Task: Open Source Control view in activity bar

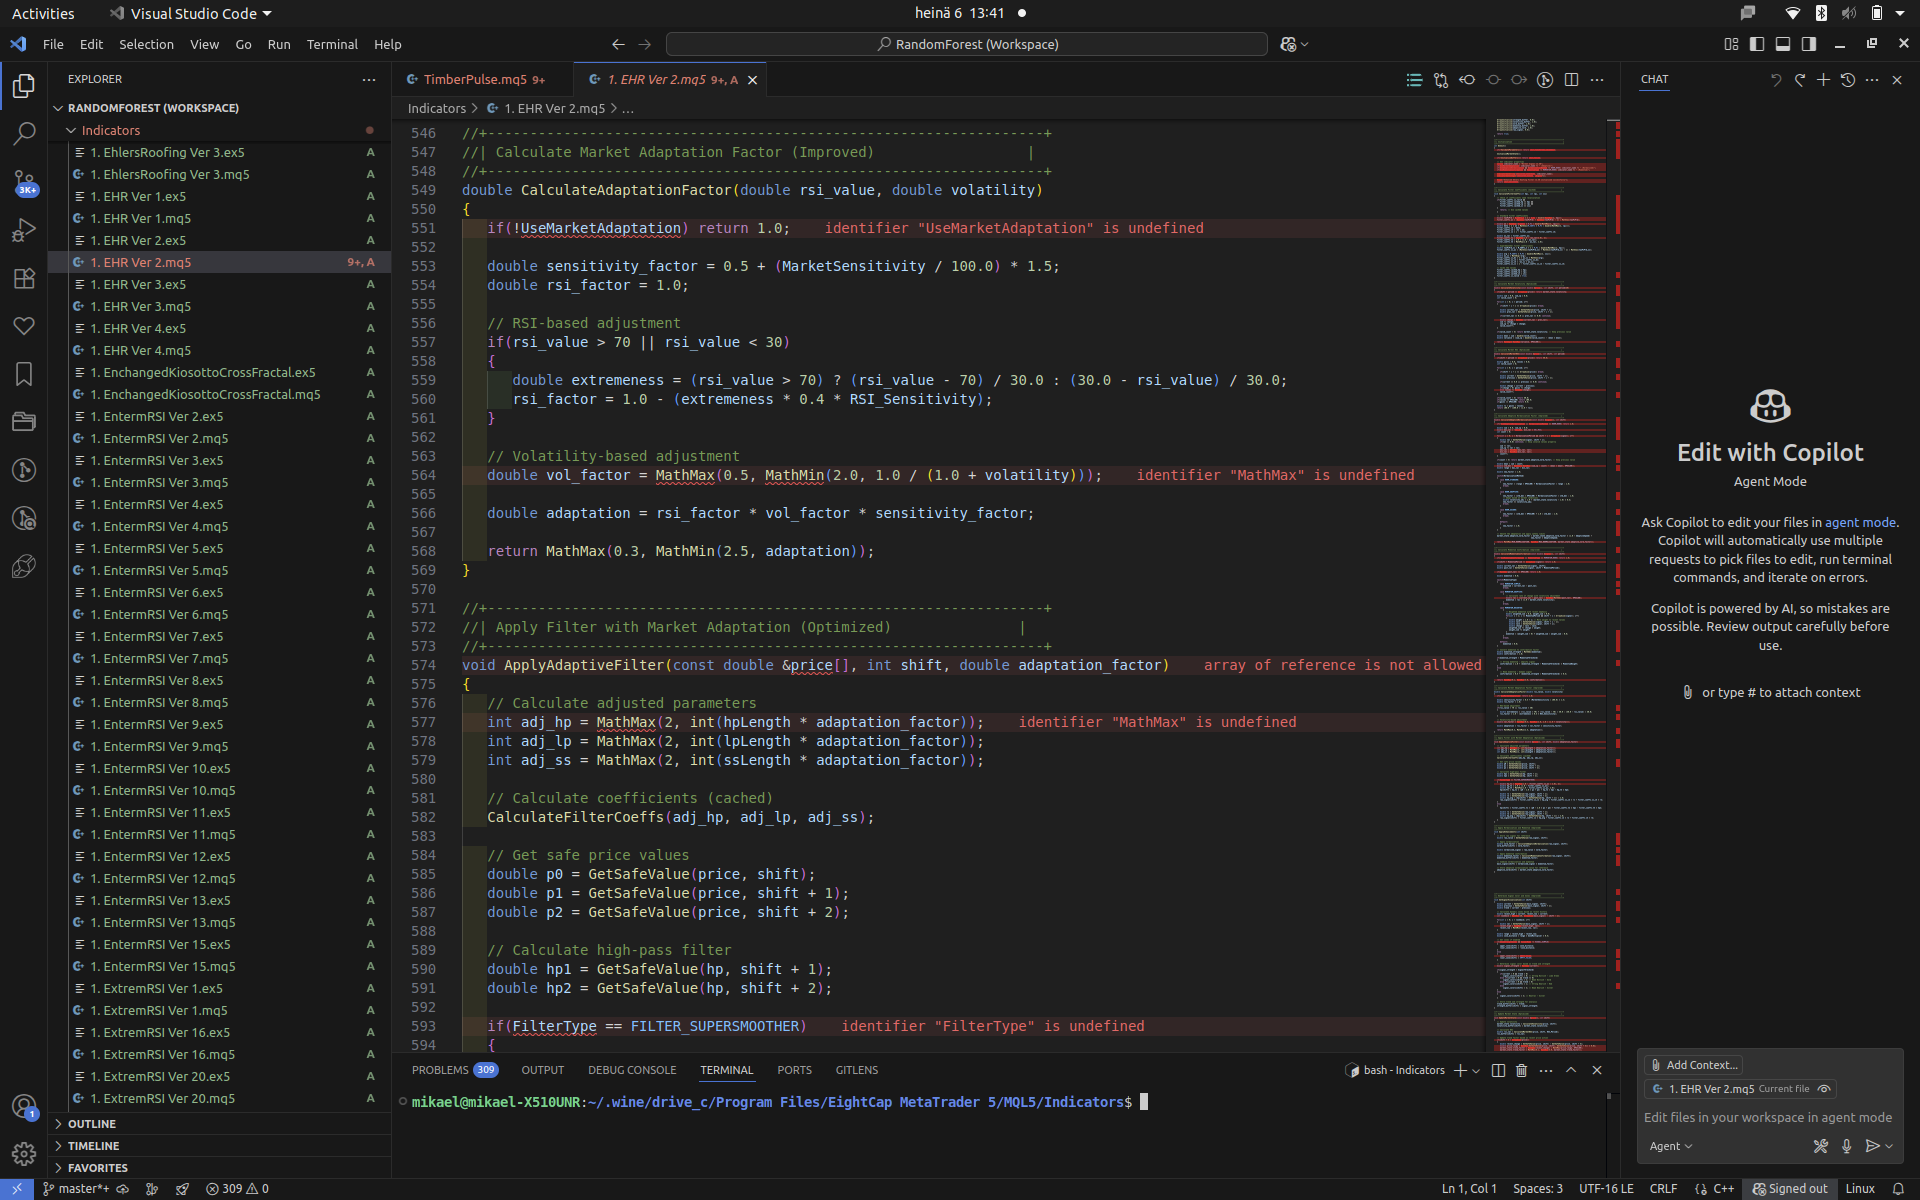Action: pyautogui.click(x=24, y=182)
